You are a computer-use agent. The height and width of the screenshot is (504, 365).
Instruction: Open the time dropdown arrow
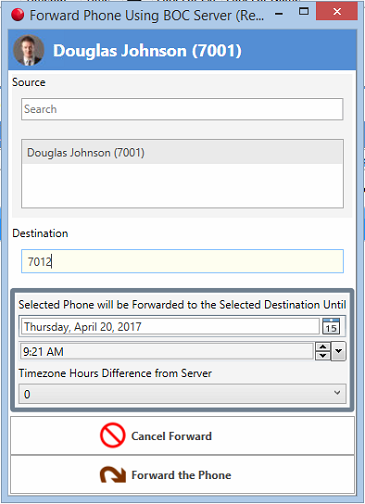[x=339, y=351]
